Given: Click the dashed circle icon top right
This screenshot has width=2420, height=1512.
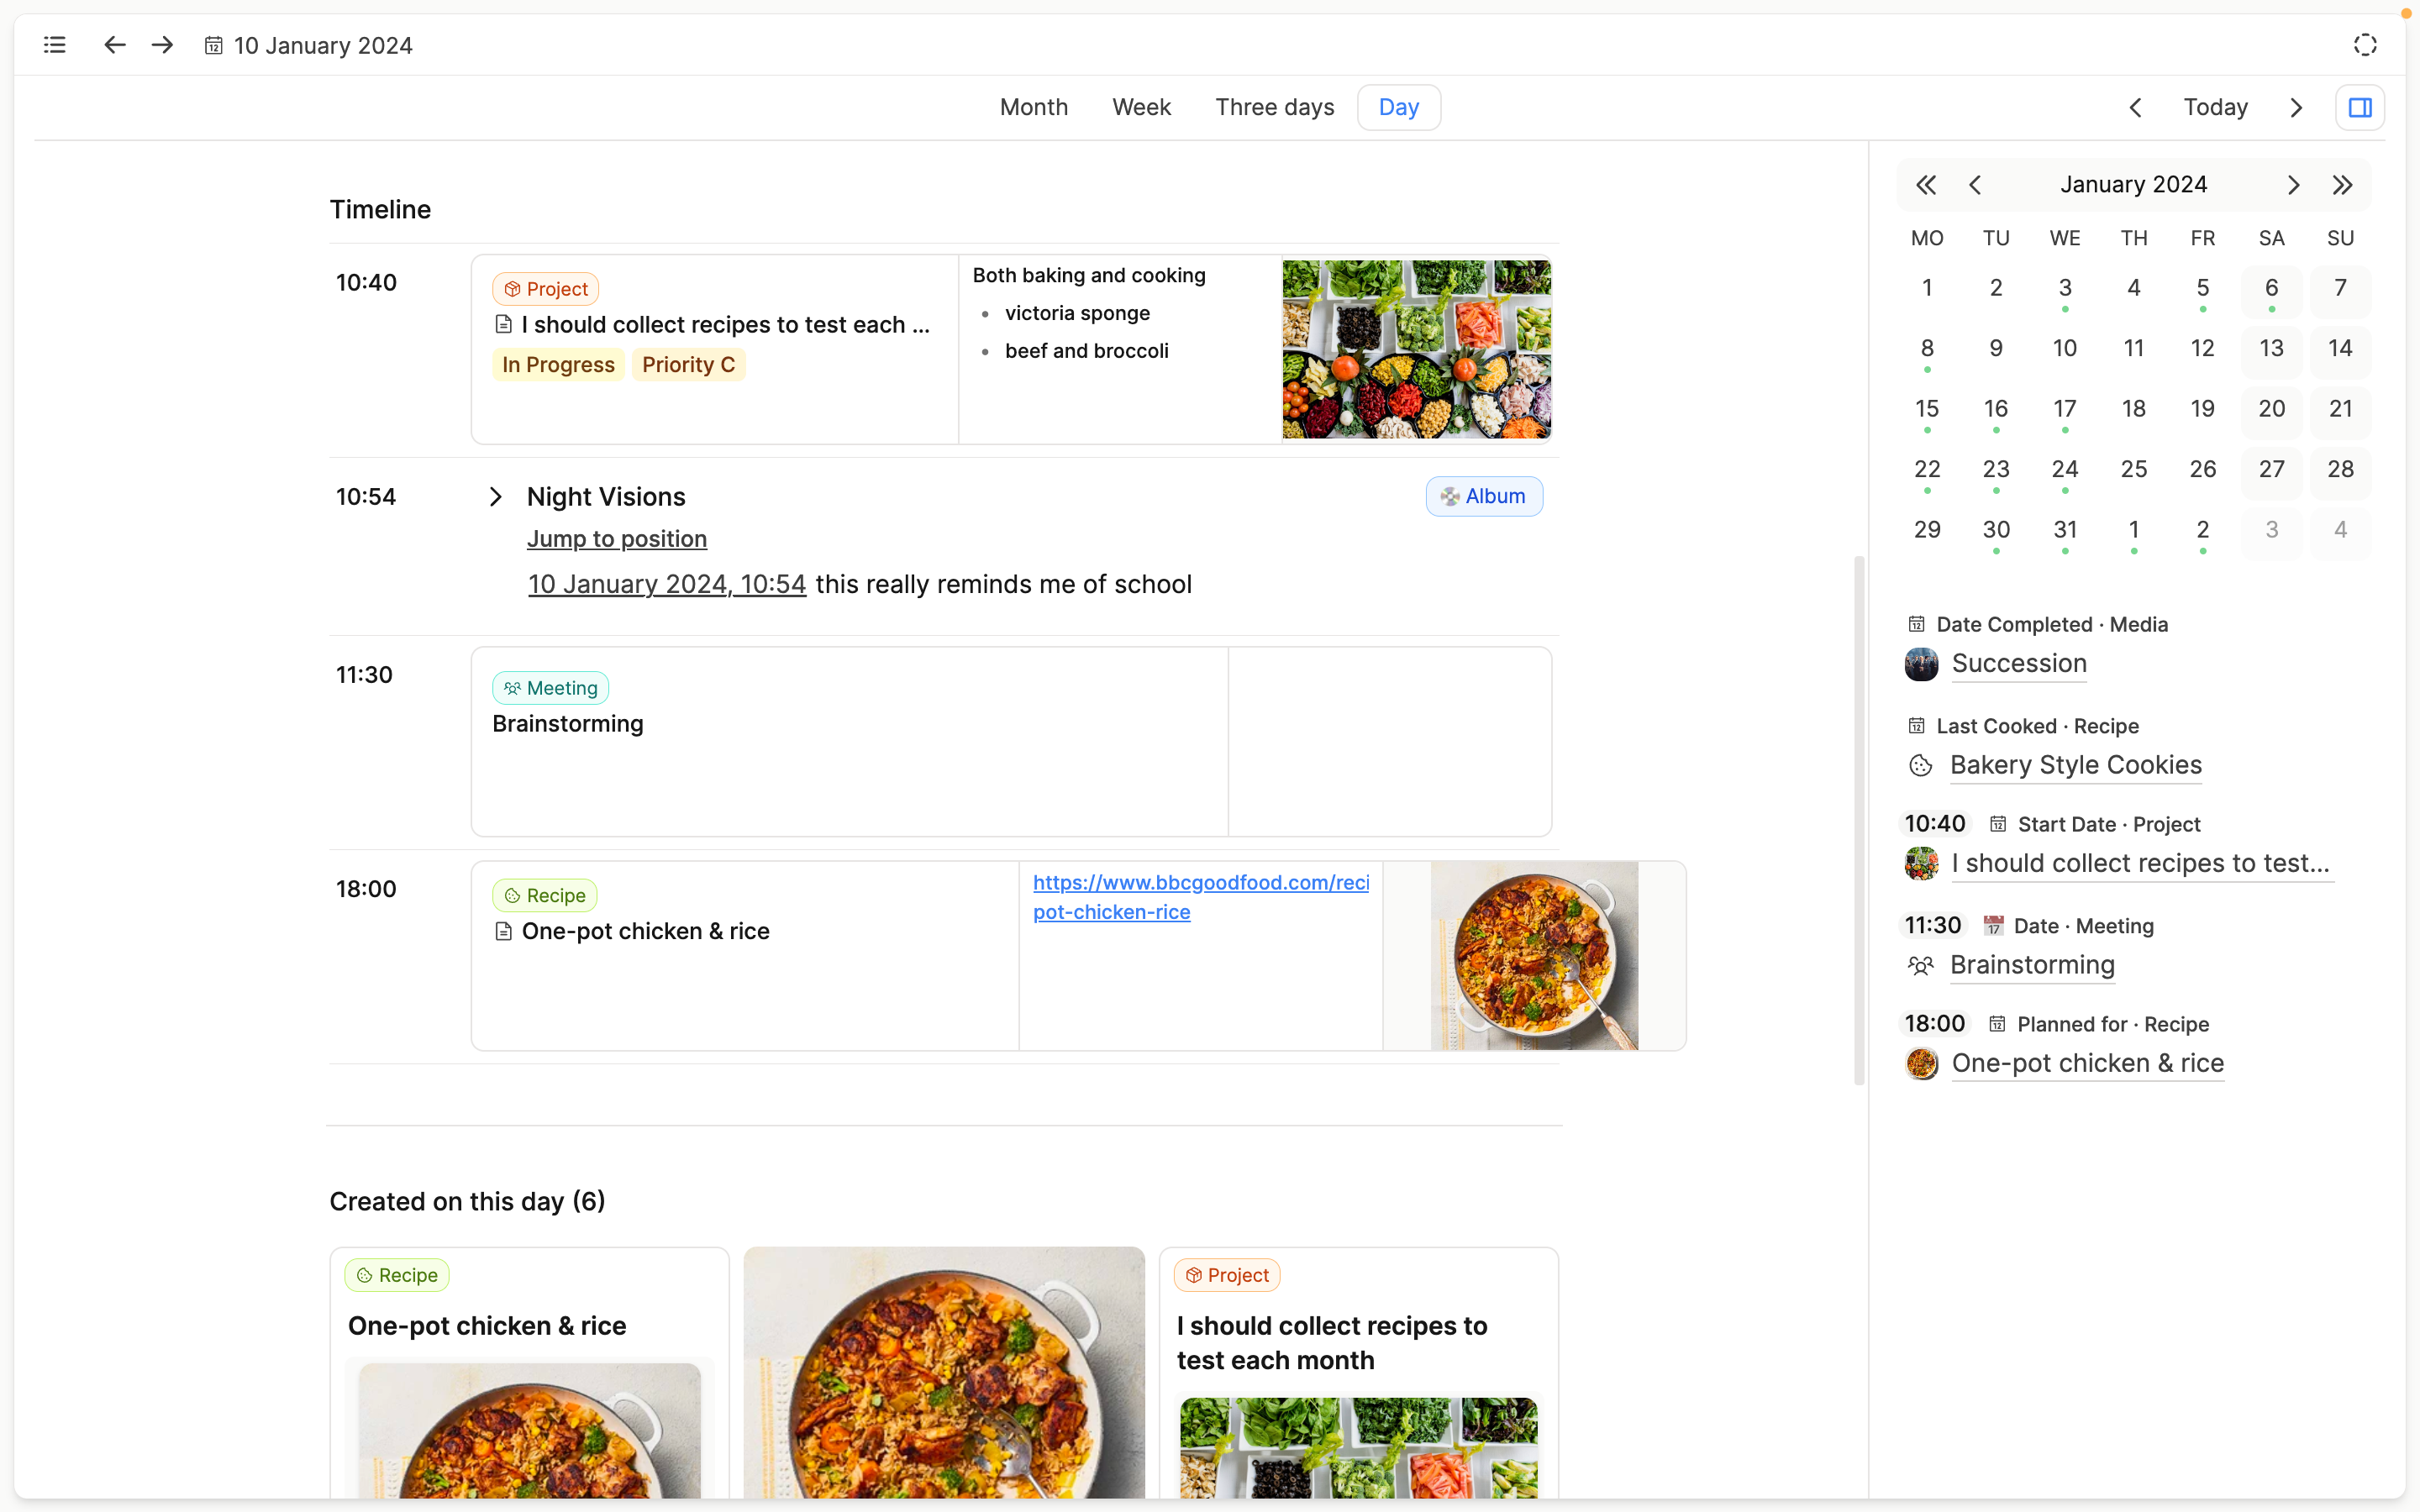Looking at the screenshot, I should pos(2364,45).
